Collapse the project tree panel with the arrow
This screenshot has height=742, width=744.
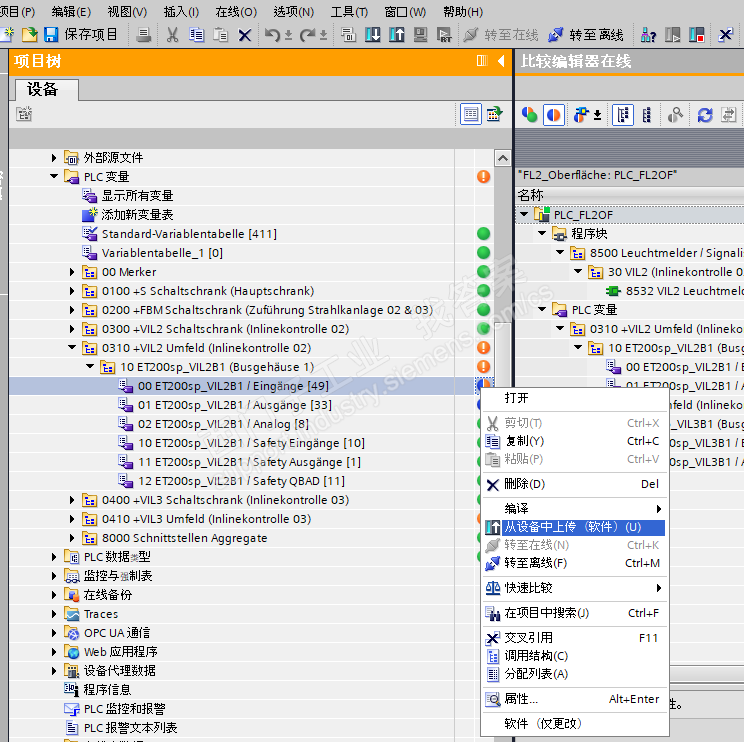501,62
